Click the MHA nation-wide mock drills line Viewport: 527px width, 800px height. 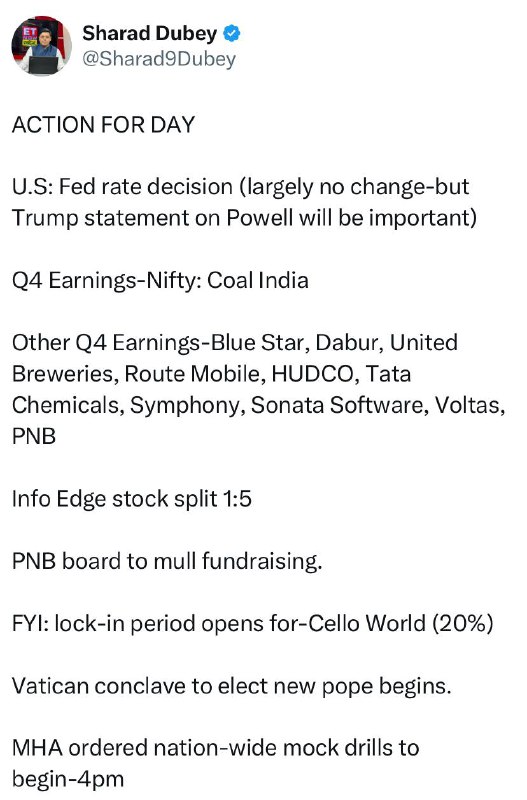215,748
